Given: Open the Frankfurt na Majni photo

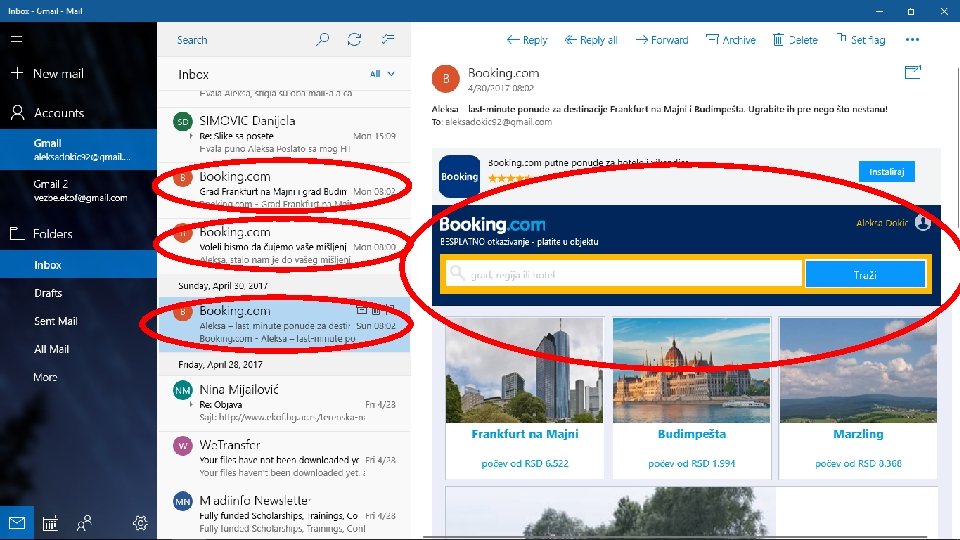Looking at the screenshot, I should 524,370.
